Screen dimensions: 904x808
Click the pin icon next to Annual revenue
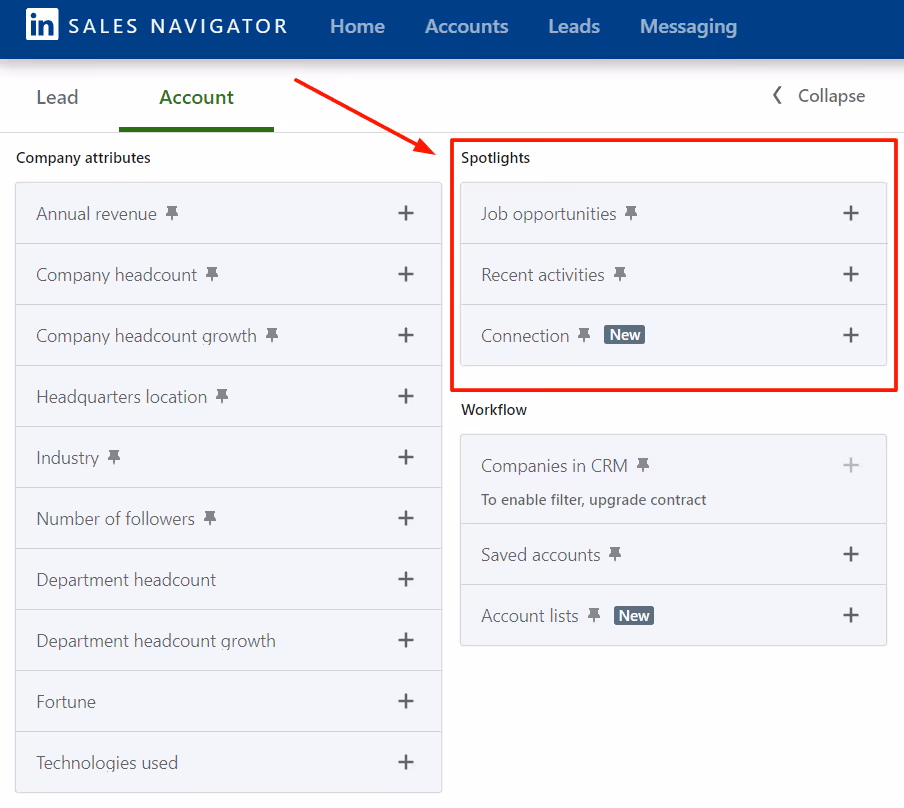[171, 212]
